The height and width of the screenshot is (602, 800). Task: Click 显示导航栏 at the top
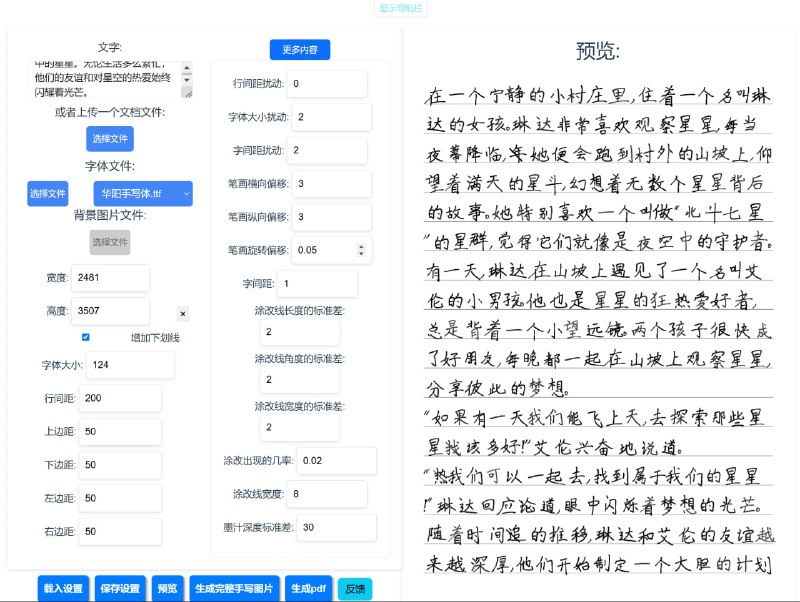click(x=403, y=8)
